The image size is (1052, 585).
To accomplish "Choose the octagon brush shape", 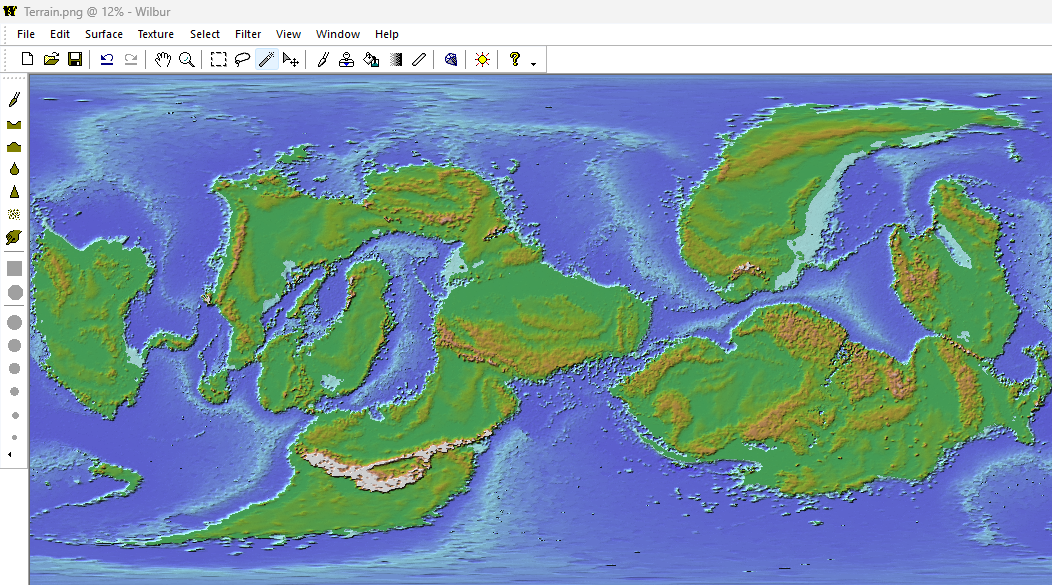I will pyautogui.click(x=15, y=292).
